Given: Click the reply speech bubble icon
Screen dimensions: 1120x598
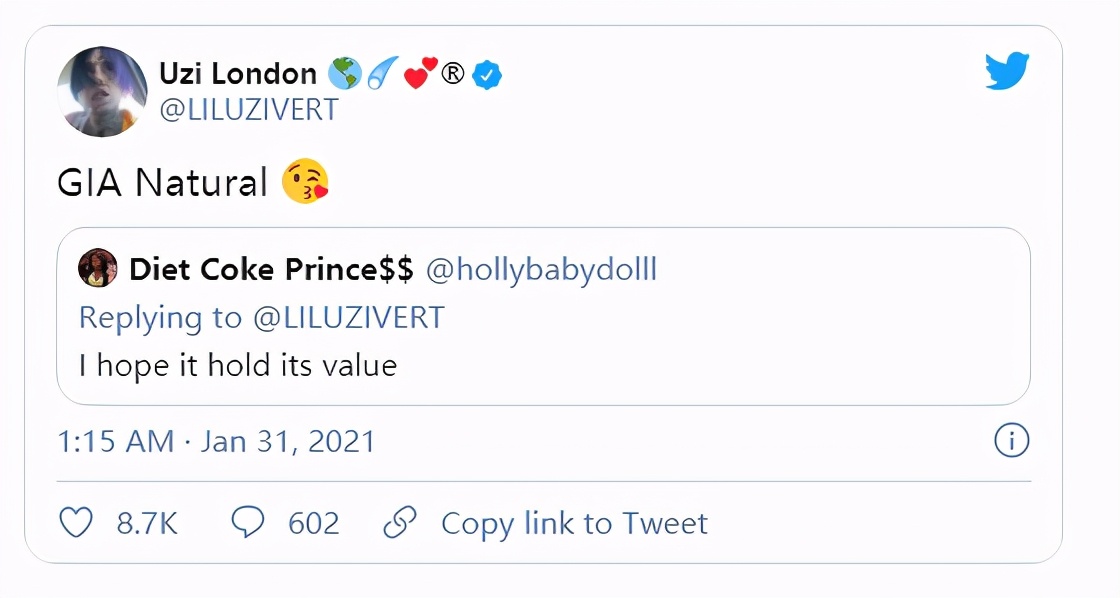Looking at the screenshot, I should 248,523.
